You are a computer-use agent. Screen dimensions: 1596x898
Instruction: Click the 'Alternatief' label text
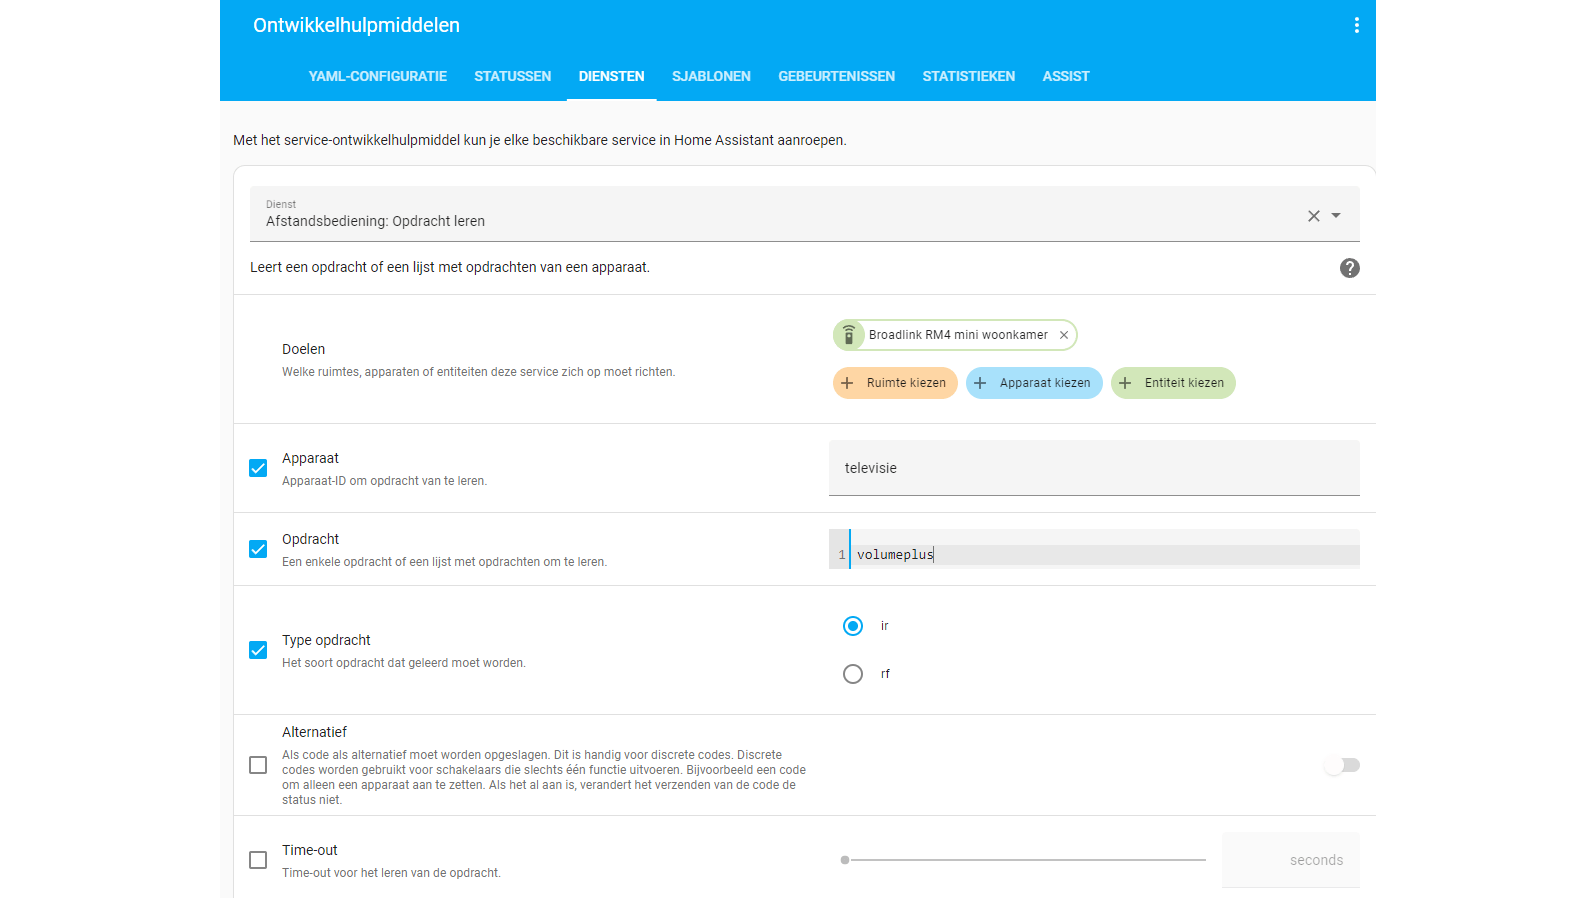[x=314, y=732]
